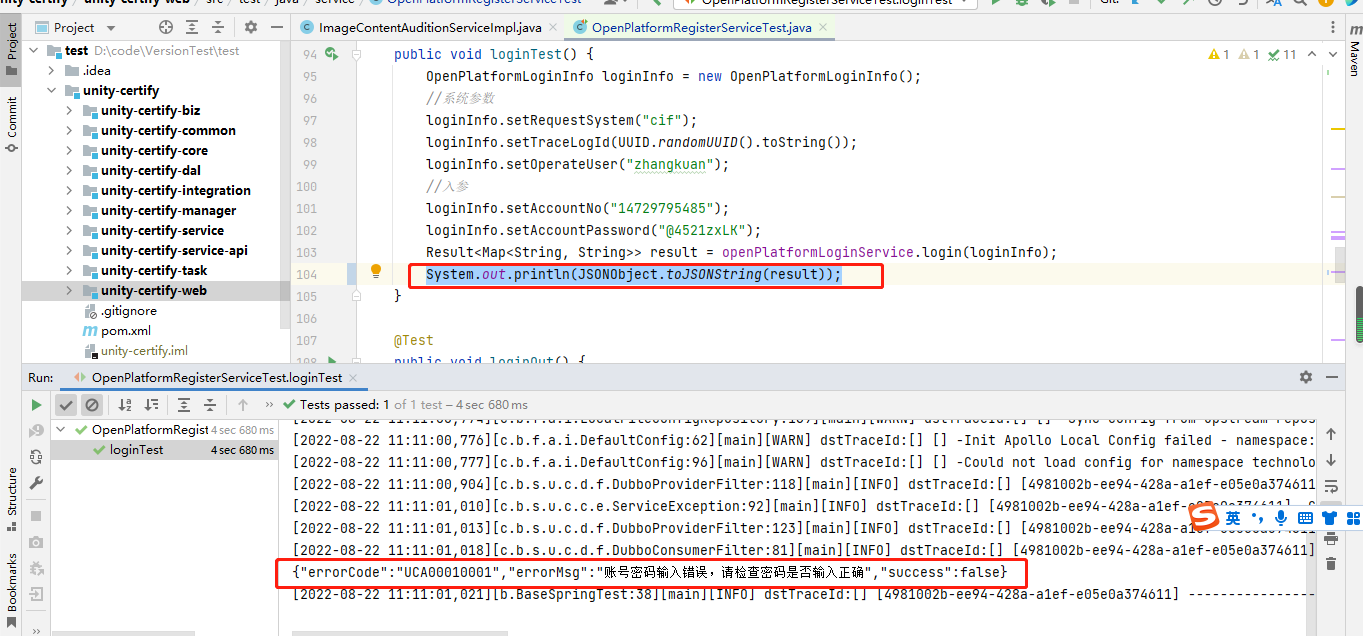
Task: Expand unity-certify-biz module
Action: [x=70, y=110]
